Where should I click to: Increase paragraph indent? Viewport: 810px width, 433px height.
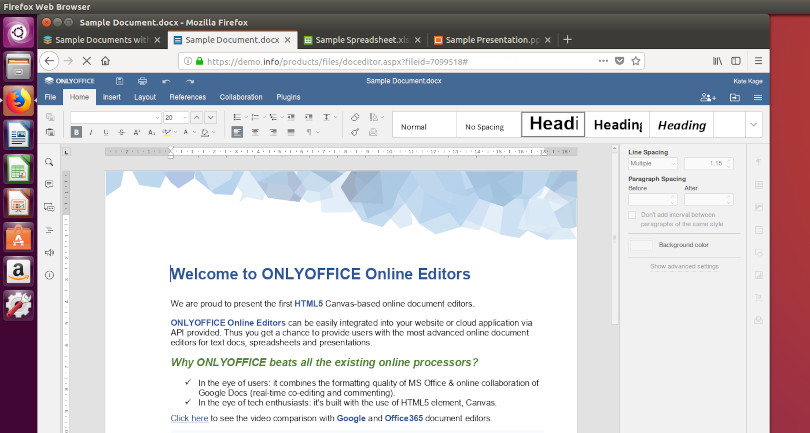click(308, 117)
